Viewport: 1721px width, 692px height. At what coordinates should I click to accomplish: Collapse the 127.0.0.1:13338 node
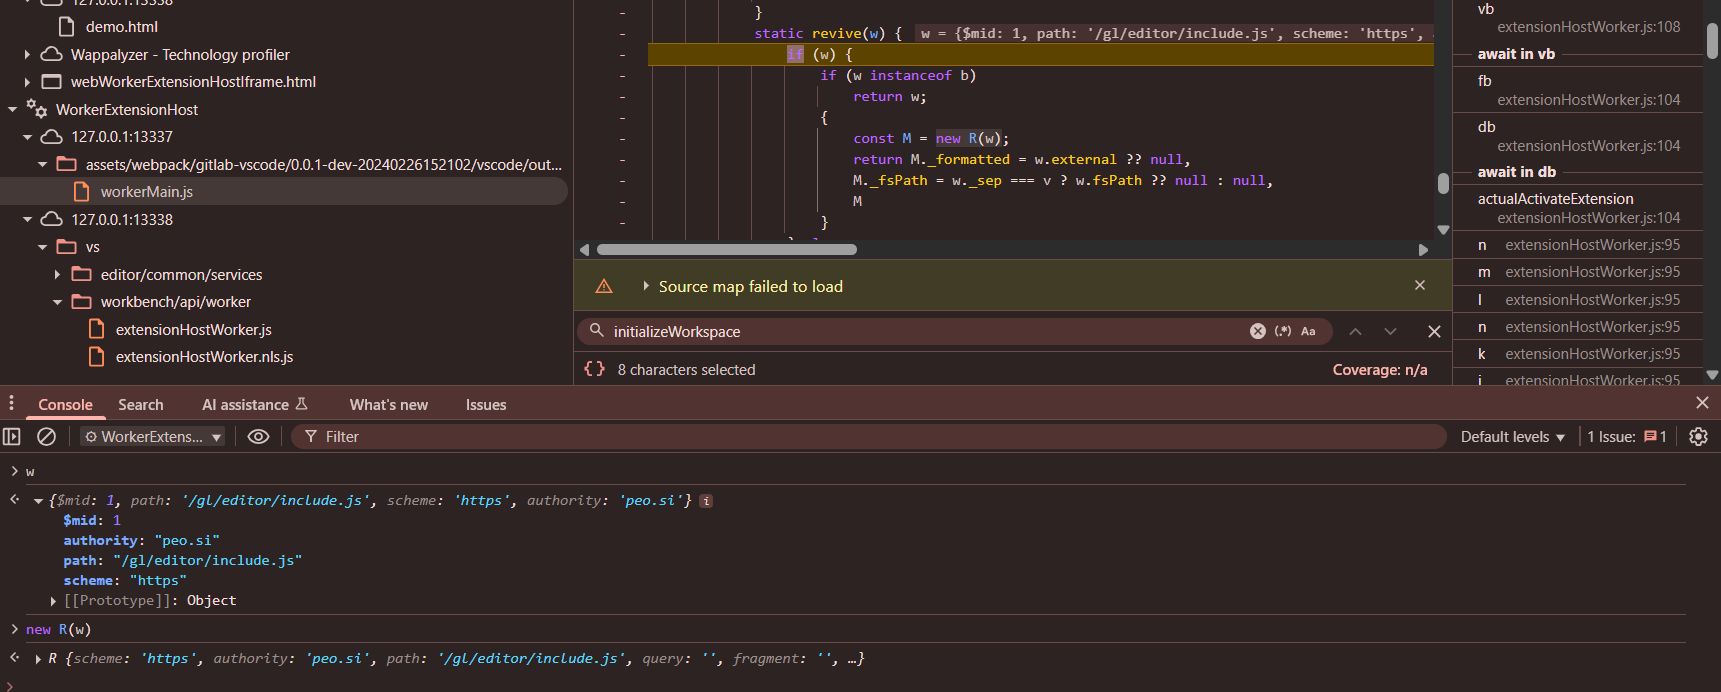[x=27, y=219]
